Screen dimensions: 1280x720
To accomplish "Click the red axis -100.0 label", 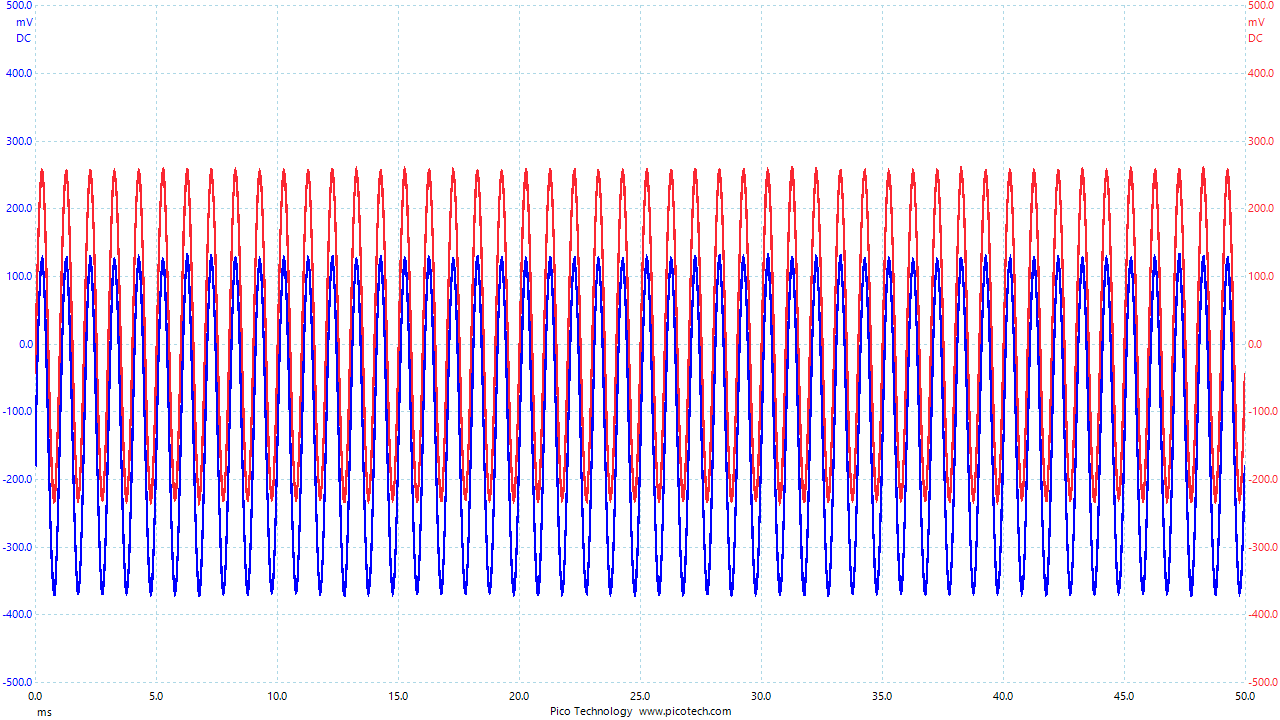I will pos(1263,411).
